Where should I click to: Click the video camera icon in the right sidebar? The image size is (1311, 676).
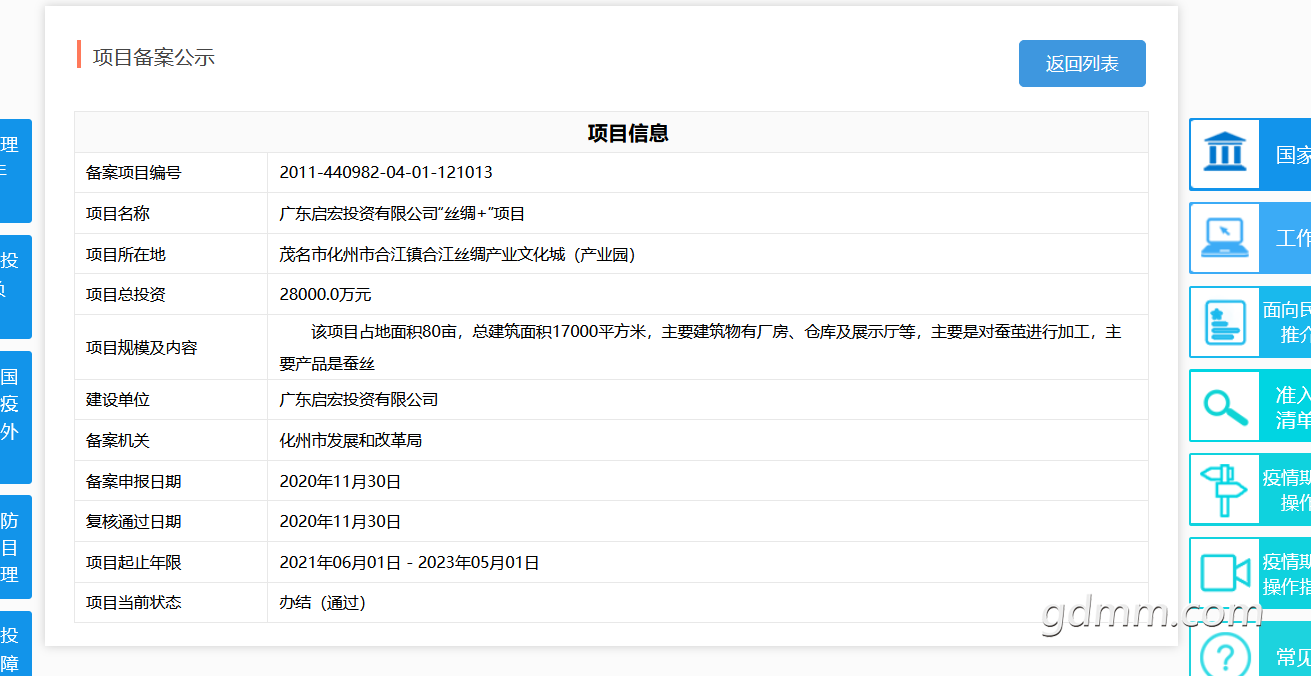coord(1224,573)
